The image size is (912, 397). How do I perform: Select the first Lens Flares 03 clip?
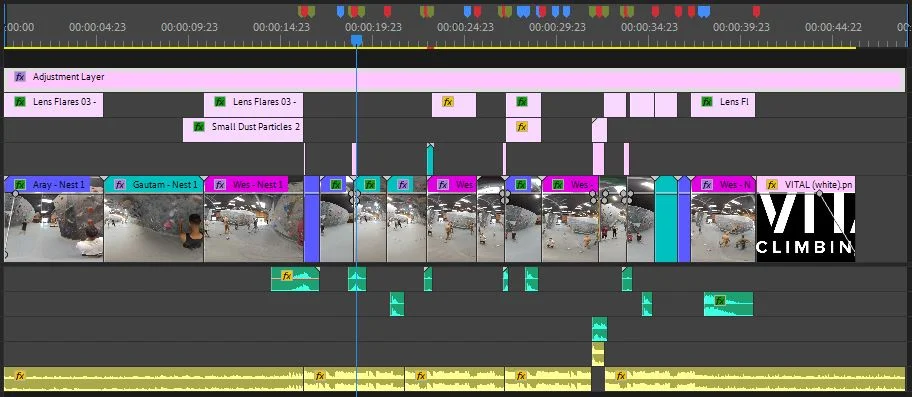coord(54,105)
